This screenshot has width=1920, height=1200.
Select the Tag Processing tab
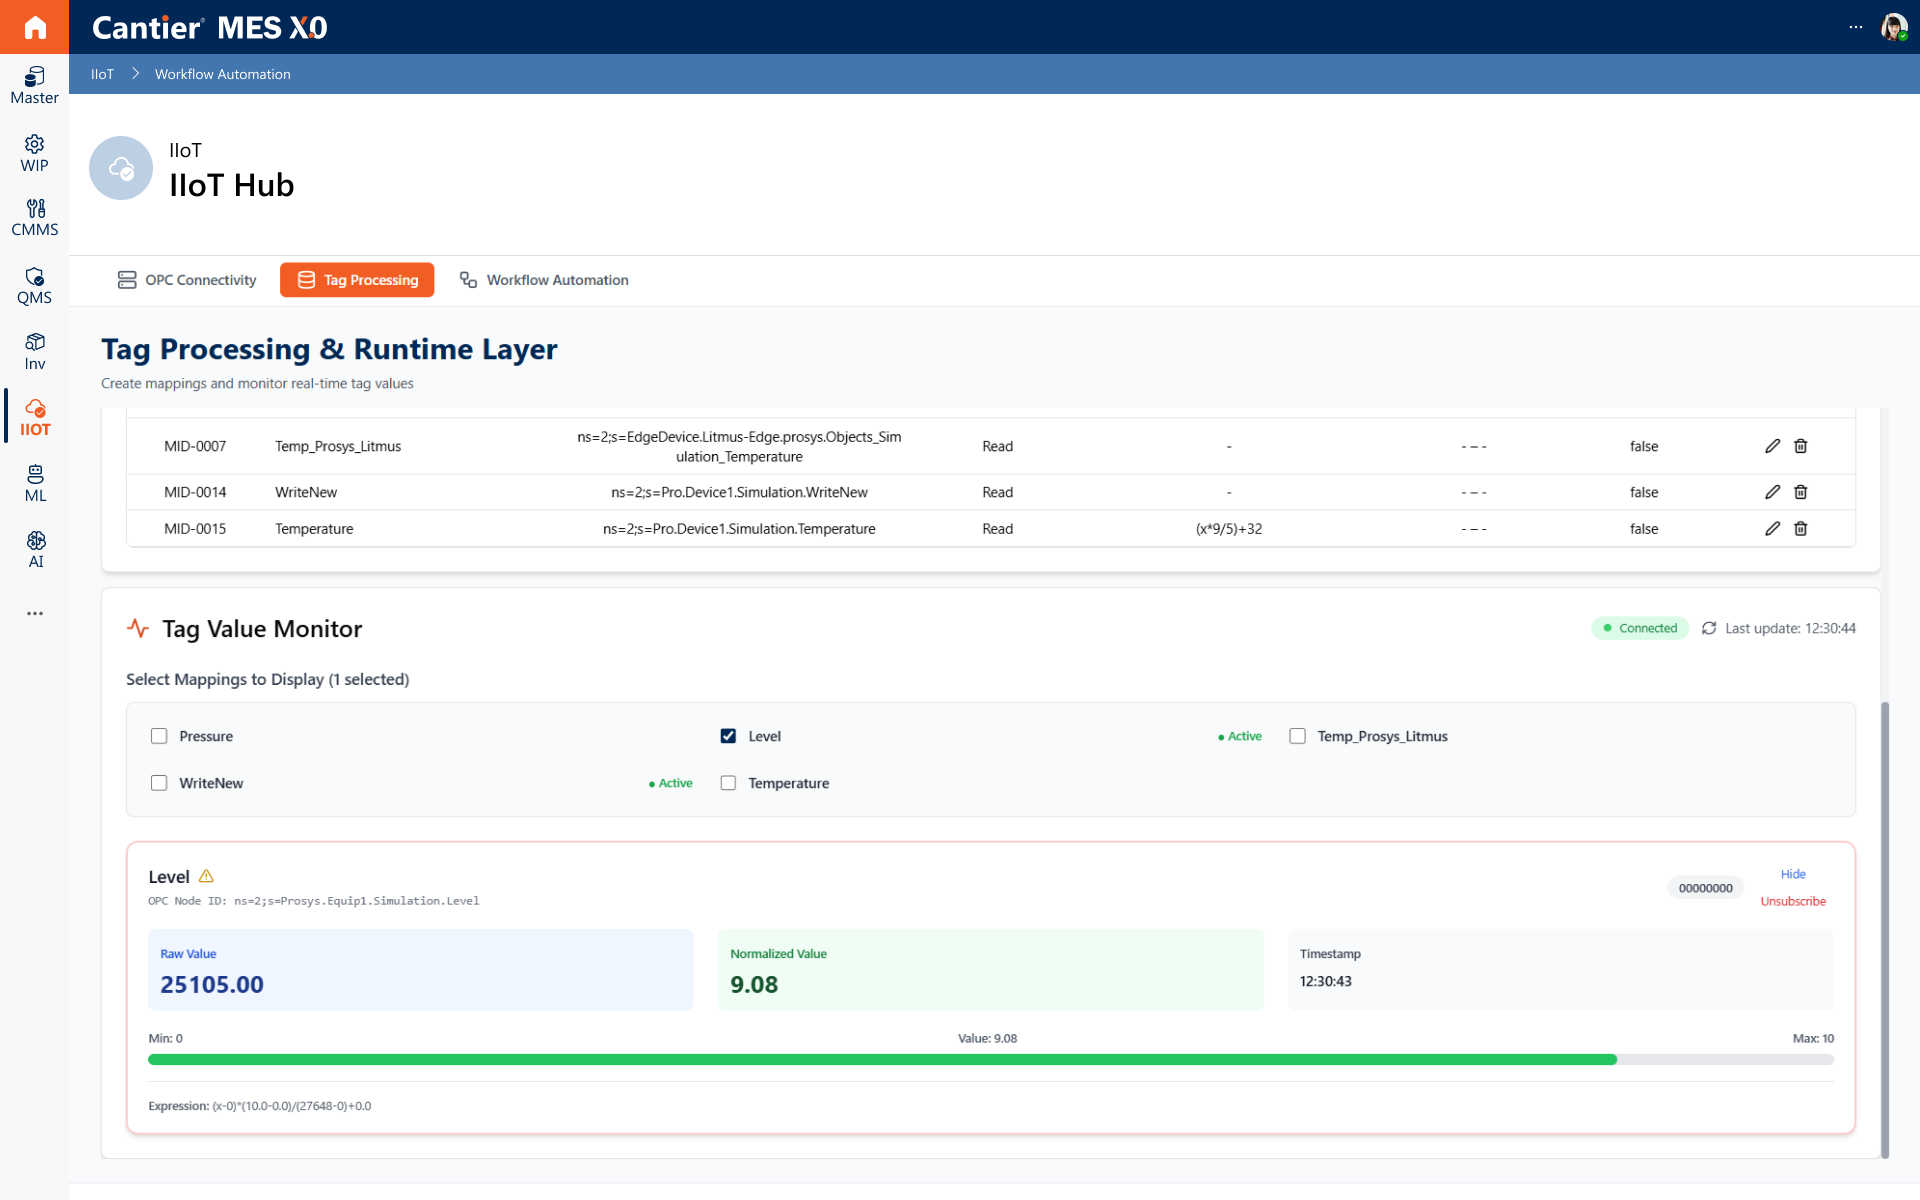tap(357, 280)
